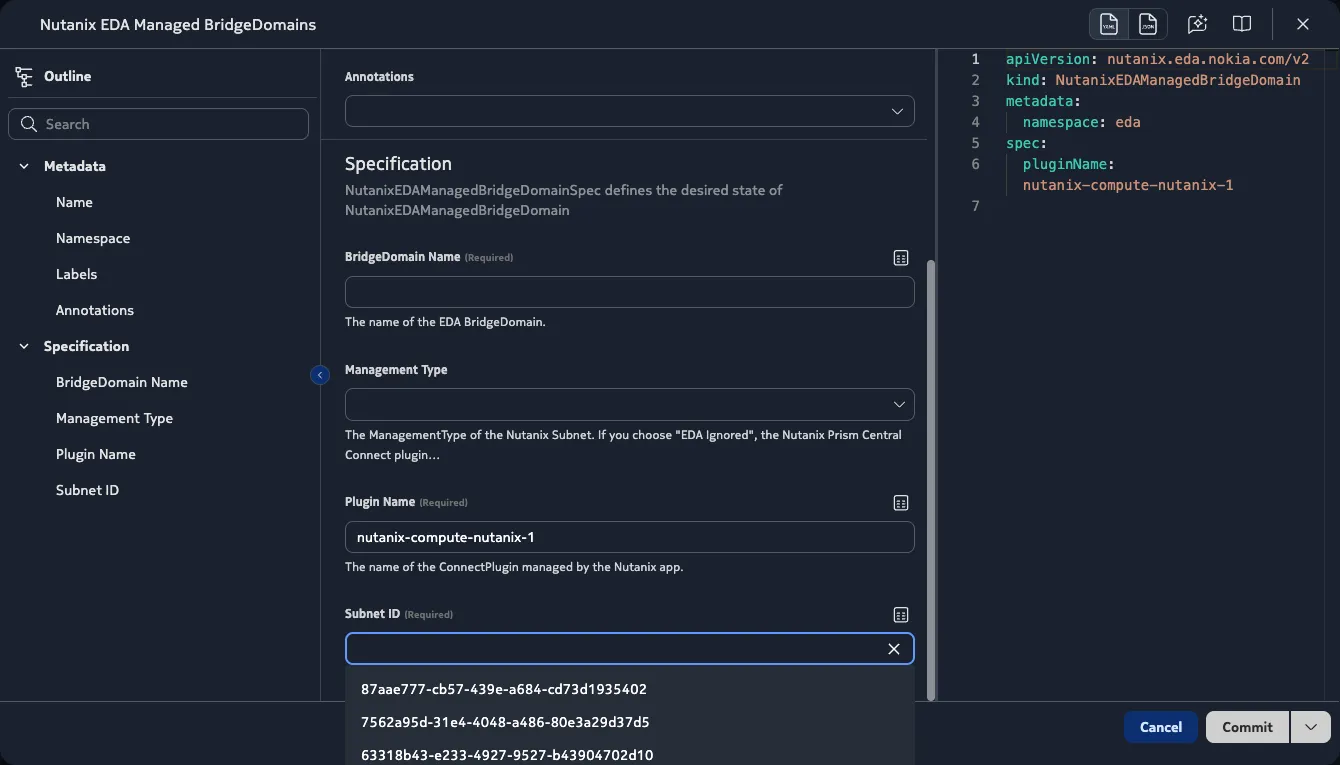The height and width of the screenshot is (765, 1340).
Task: Switch editor view to JSON format
Action: point(1147,24)
